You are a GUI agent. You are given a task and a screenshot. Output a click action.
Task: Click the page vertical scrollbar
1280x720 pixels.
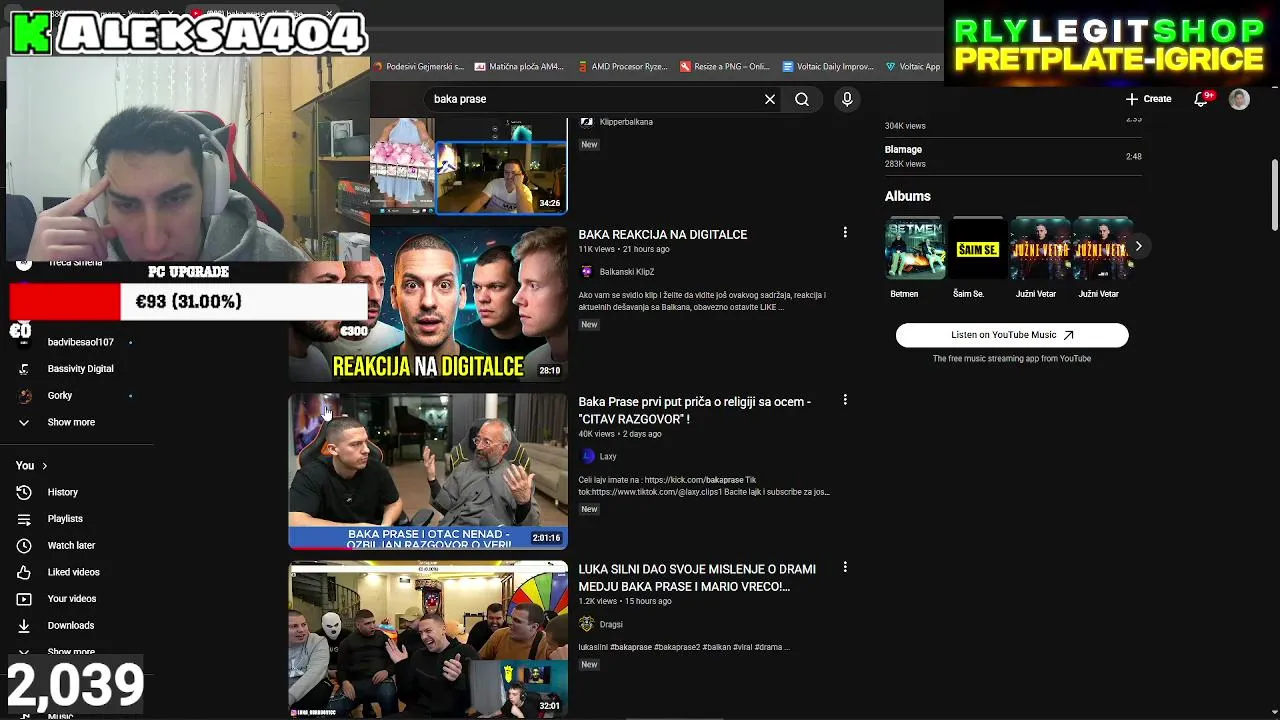(1274, 195)
